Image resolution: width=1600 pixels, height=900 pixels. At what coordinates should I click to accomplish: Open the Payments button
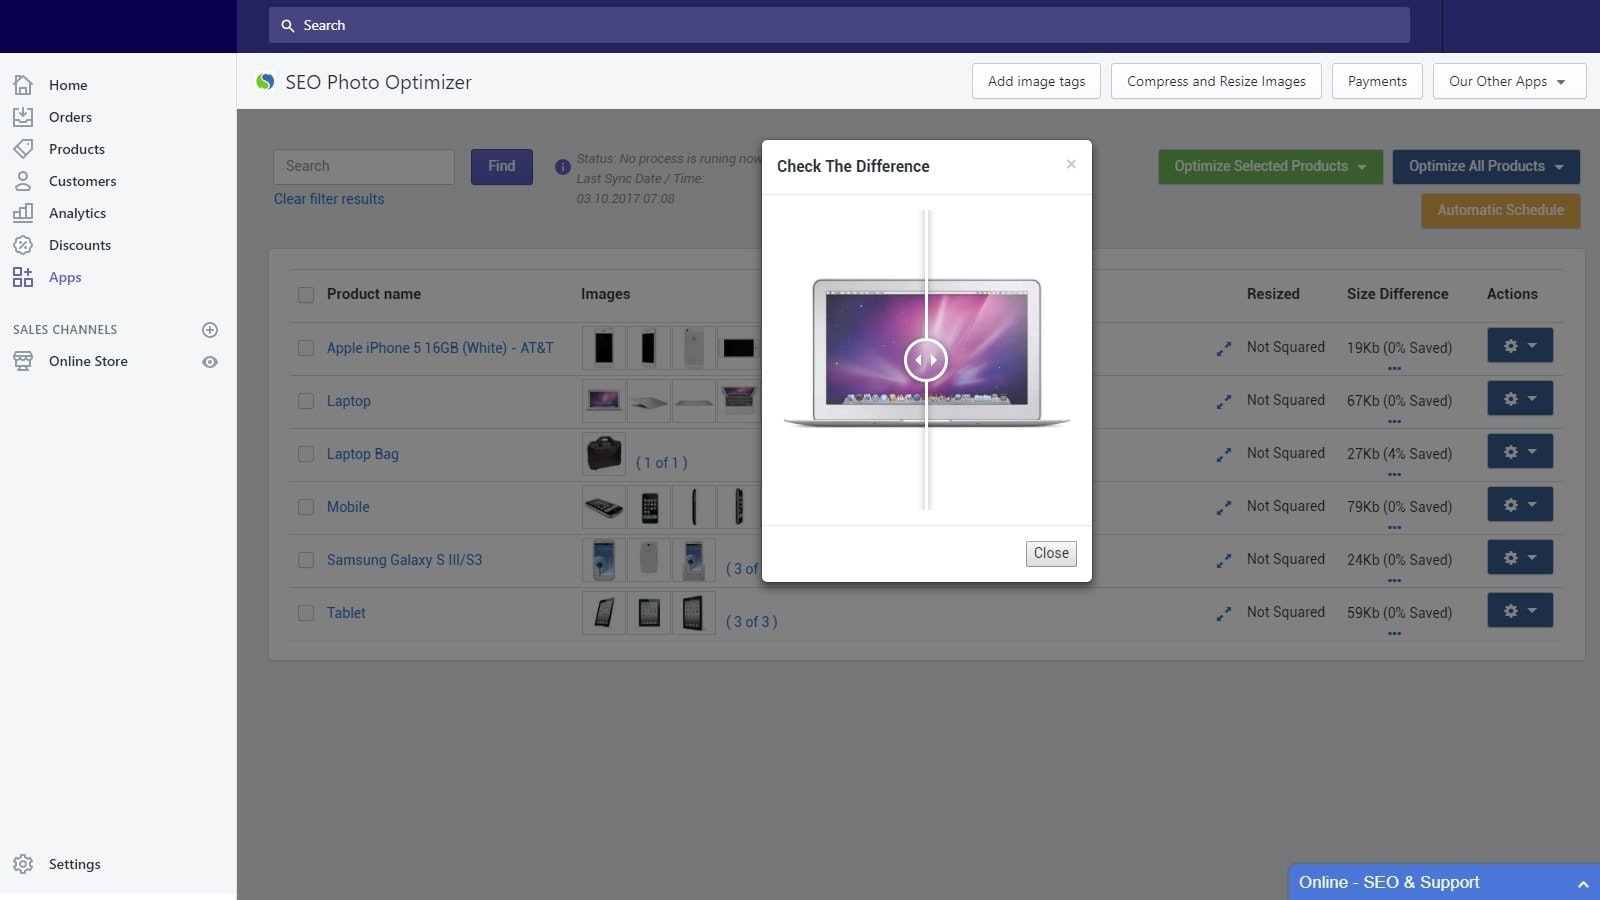point(1377,82)
